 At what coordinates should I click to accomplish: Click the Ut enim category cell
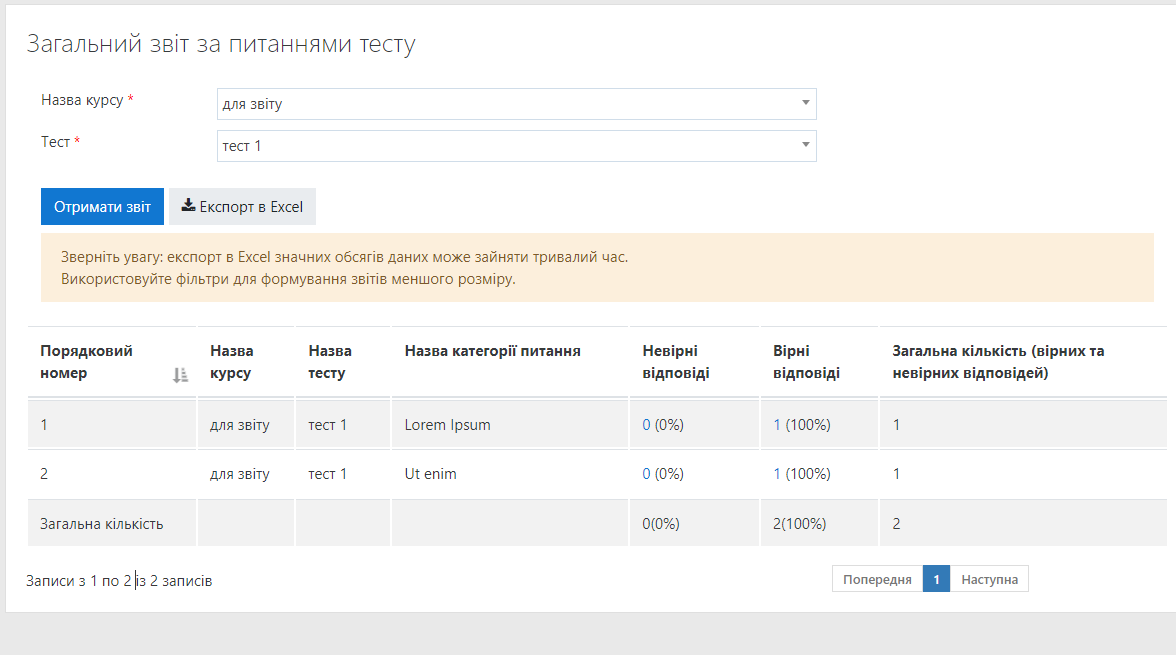tap(509, 473)
